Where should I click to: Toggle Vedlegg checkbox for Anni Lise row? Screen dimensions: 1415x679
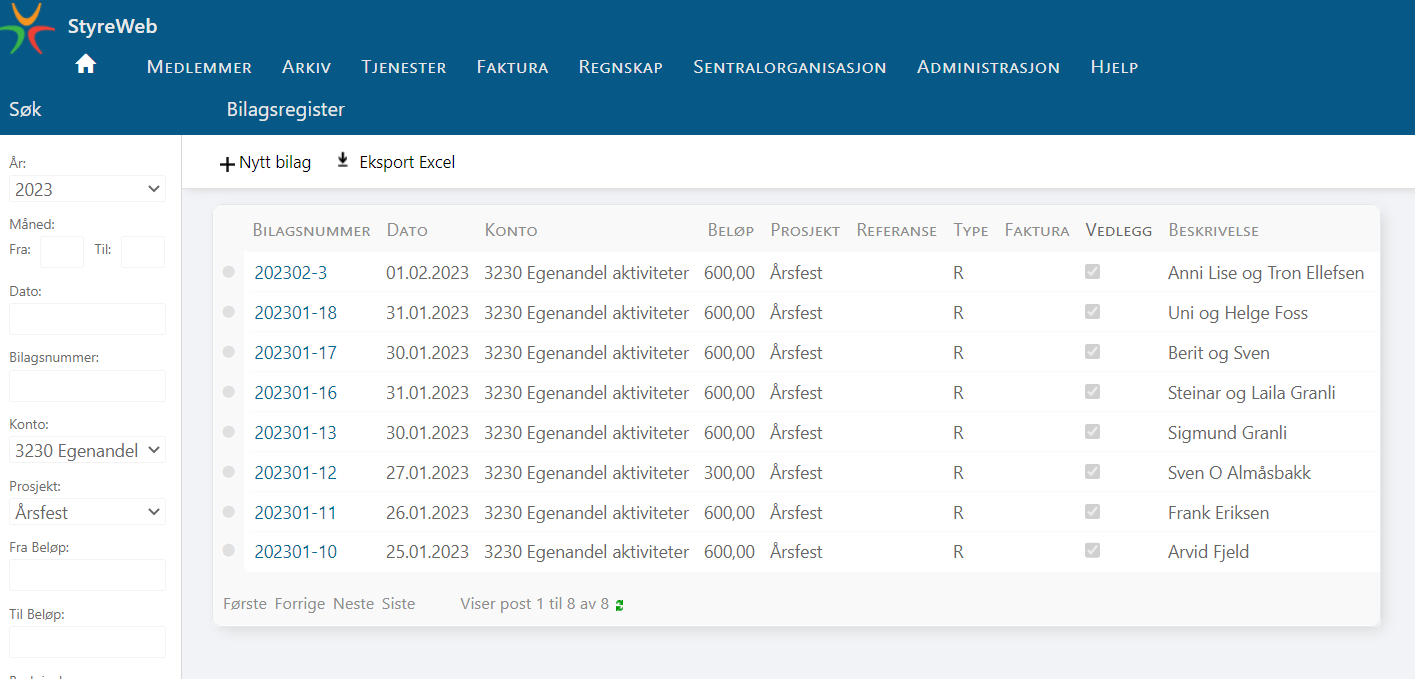click(x=1092, y=271)
